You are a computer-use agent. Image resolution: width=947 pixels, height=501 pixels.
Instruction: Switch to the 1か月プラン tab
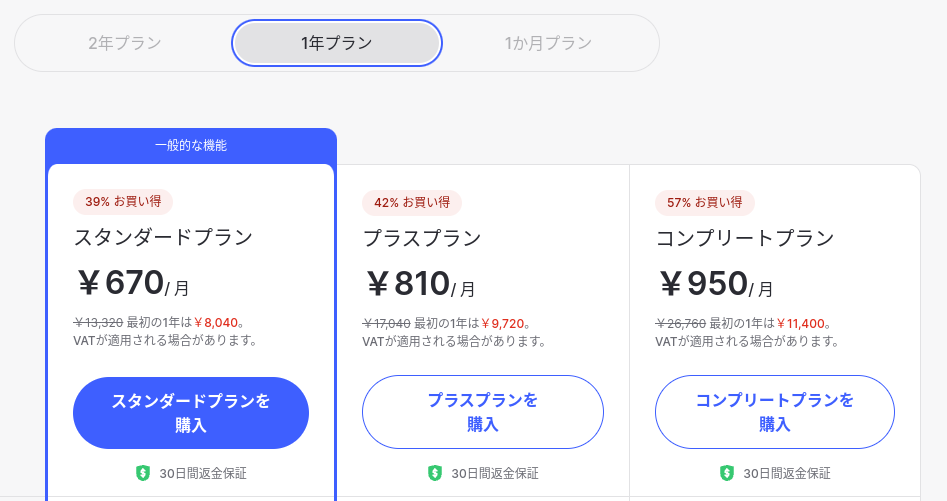coord(548,43)
